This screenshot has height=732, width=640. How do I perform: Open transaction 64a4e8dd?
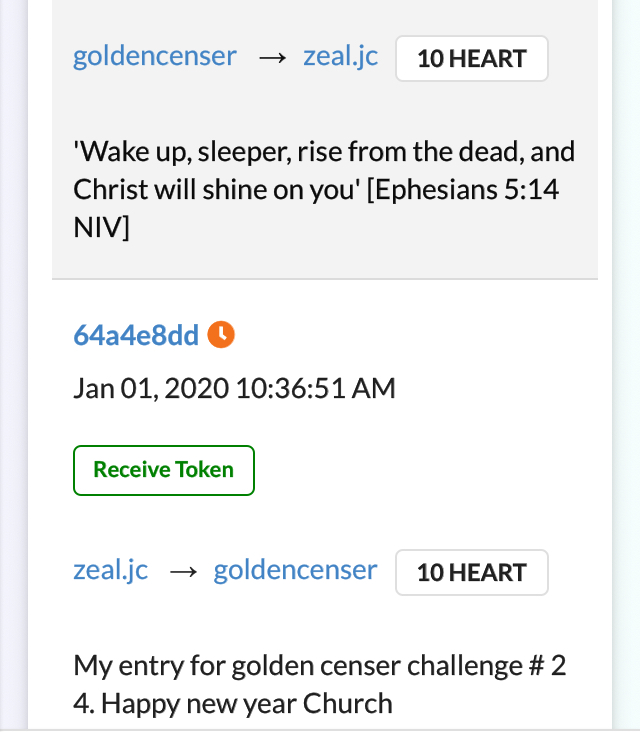tap(136, 335)
